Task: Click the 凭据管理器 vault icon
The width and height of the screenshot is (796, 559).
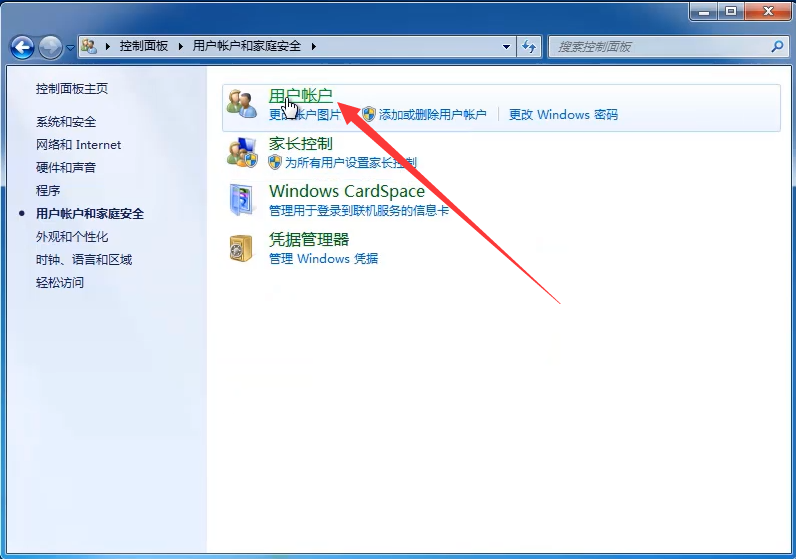Action: [241, 247]
